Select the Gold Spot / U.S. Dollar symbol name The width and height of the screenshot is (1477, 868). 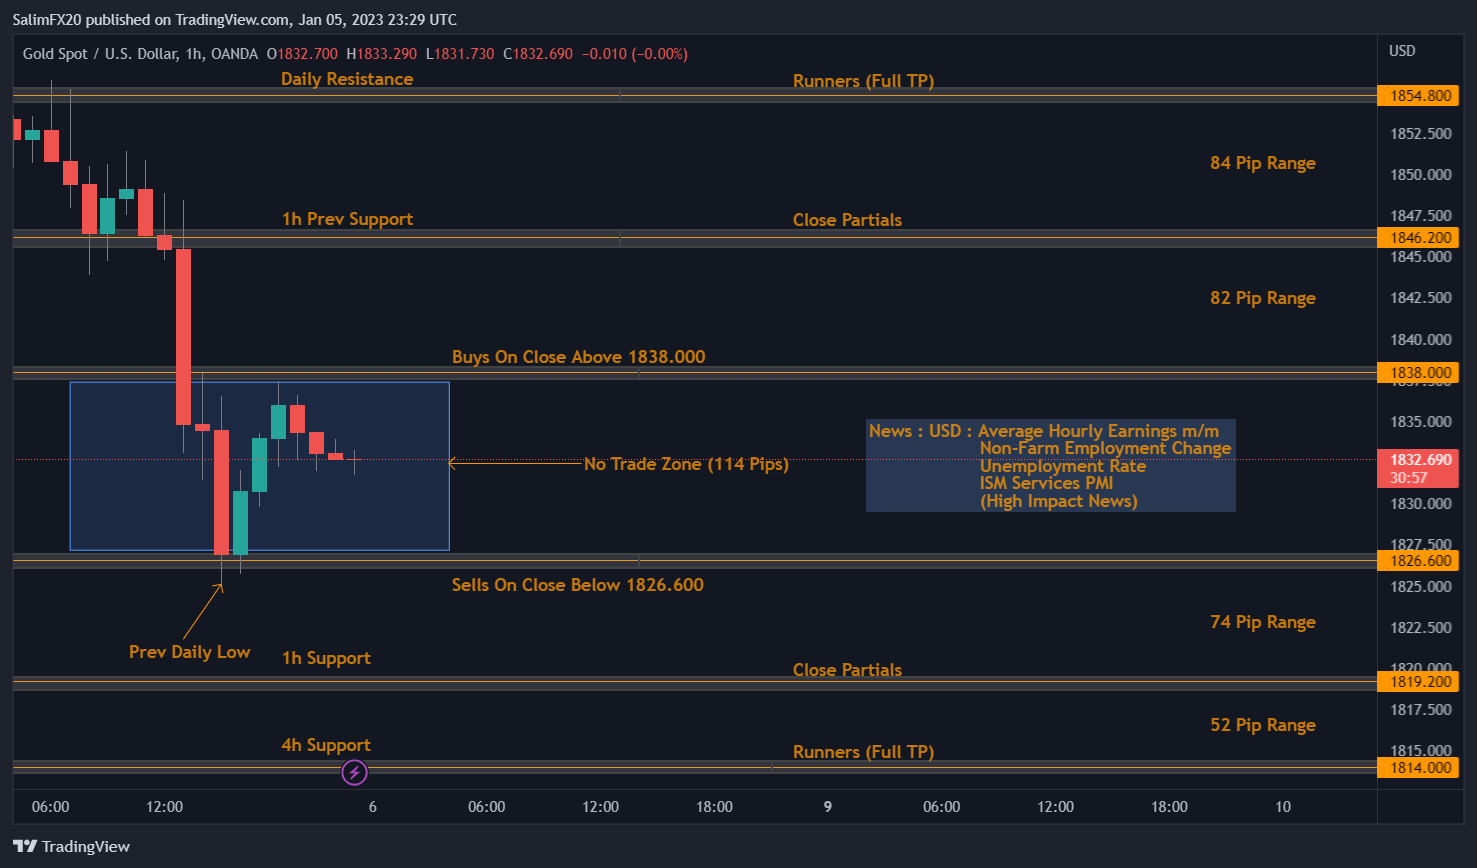100,54
